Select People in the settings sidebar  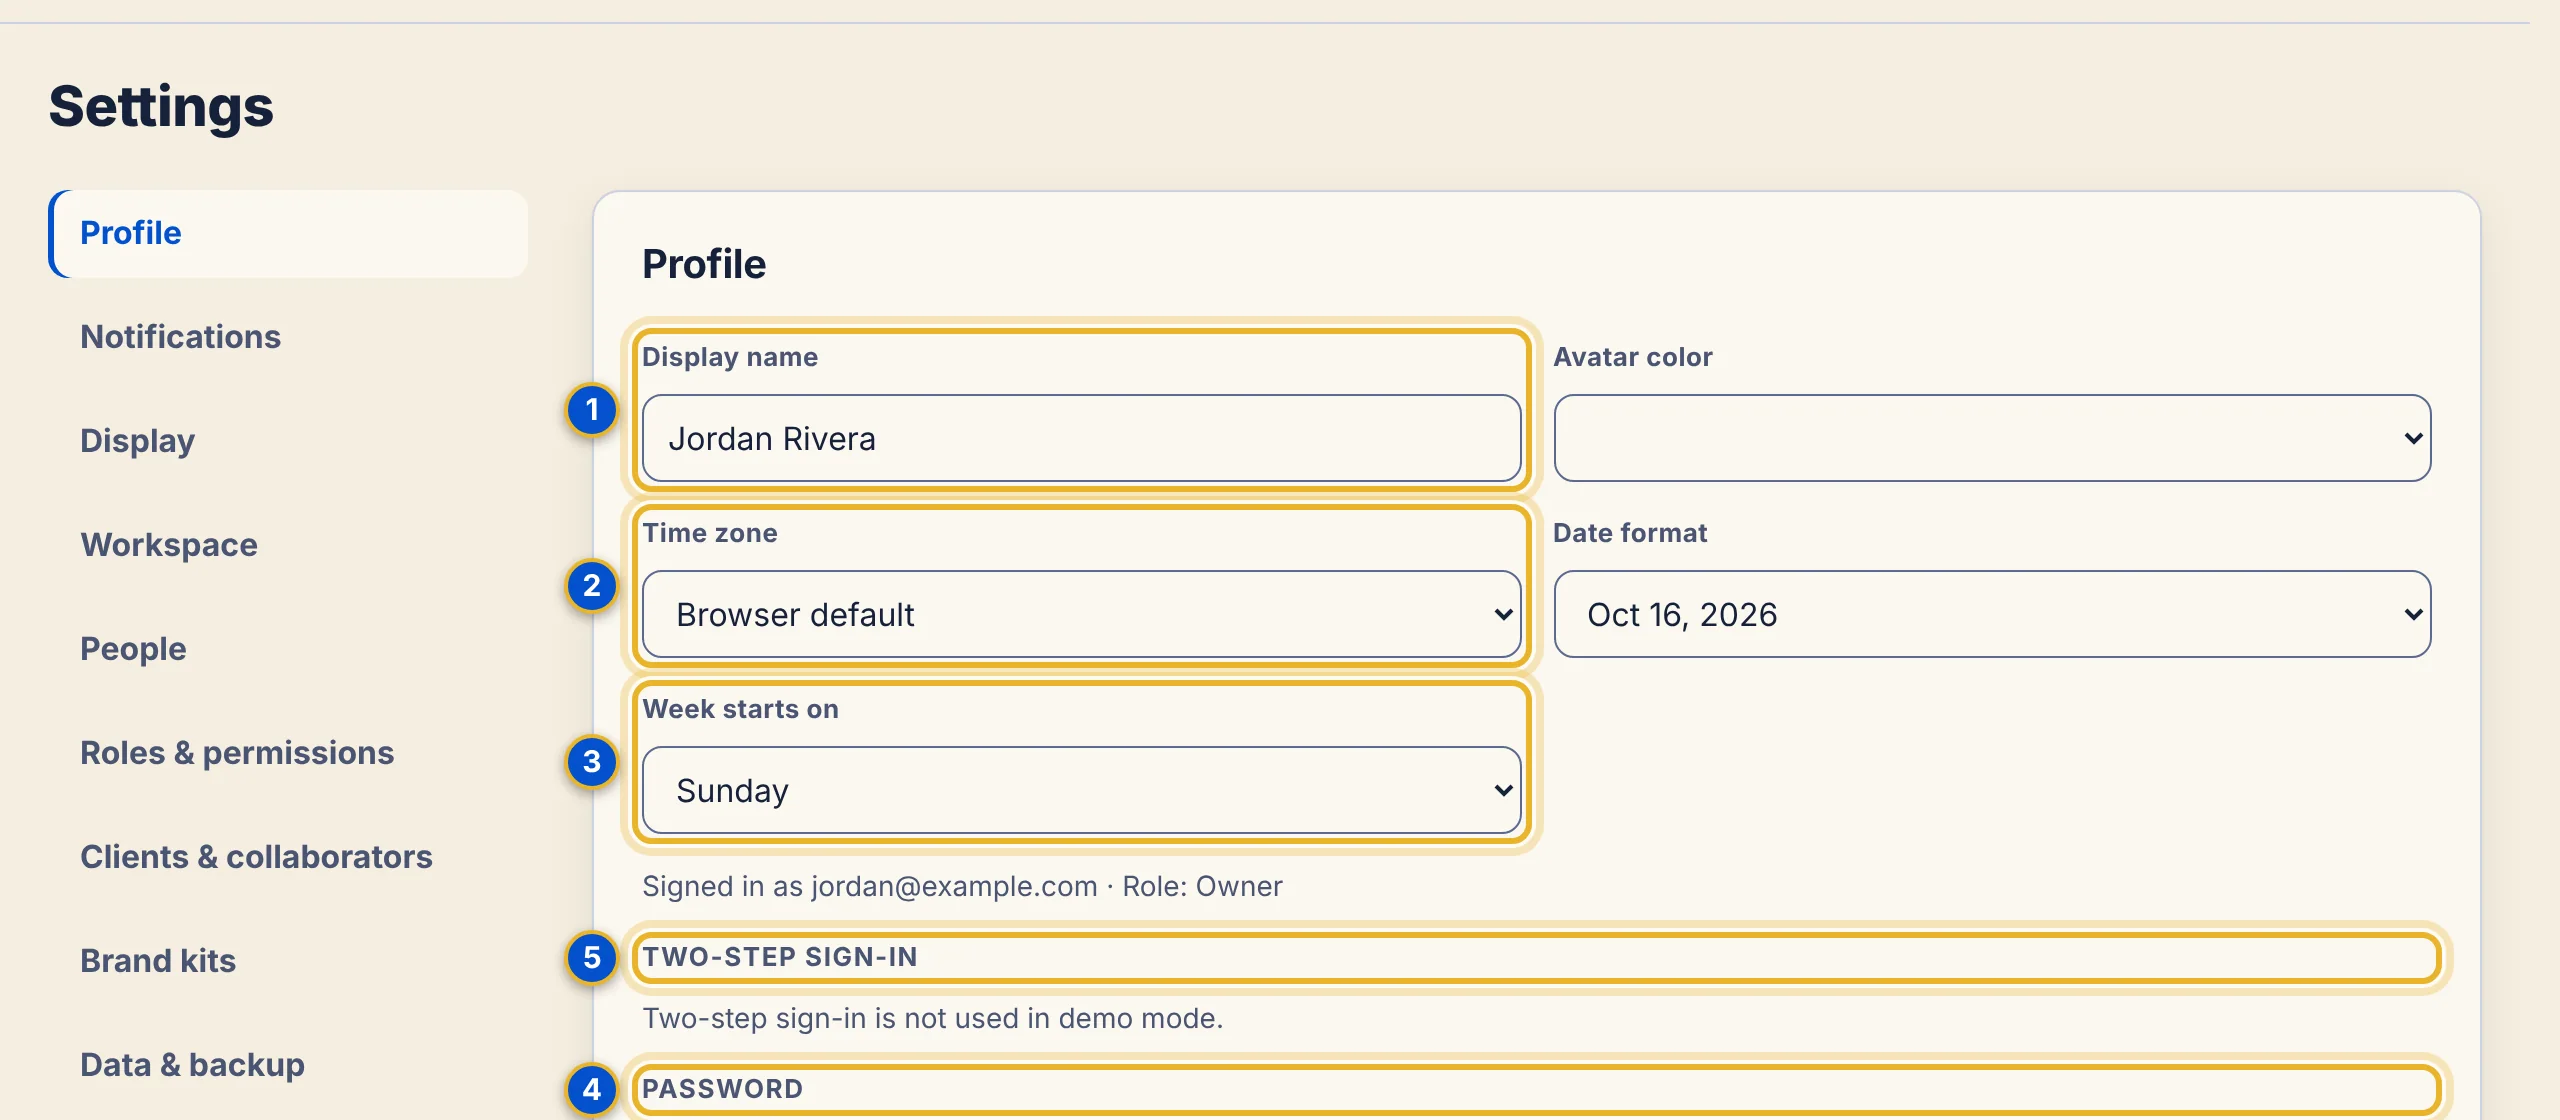288,649
